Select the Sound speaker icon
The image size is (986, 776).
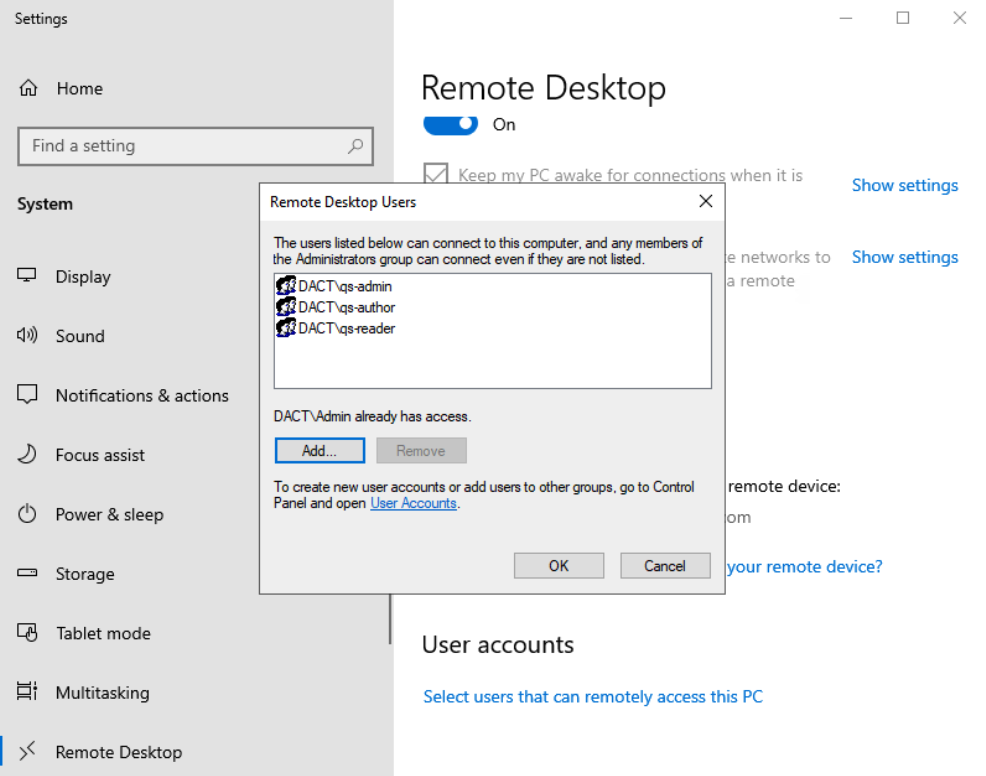tap(27, 335)
